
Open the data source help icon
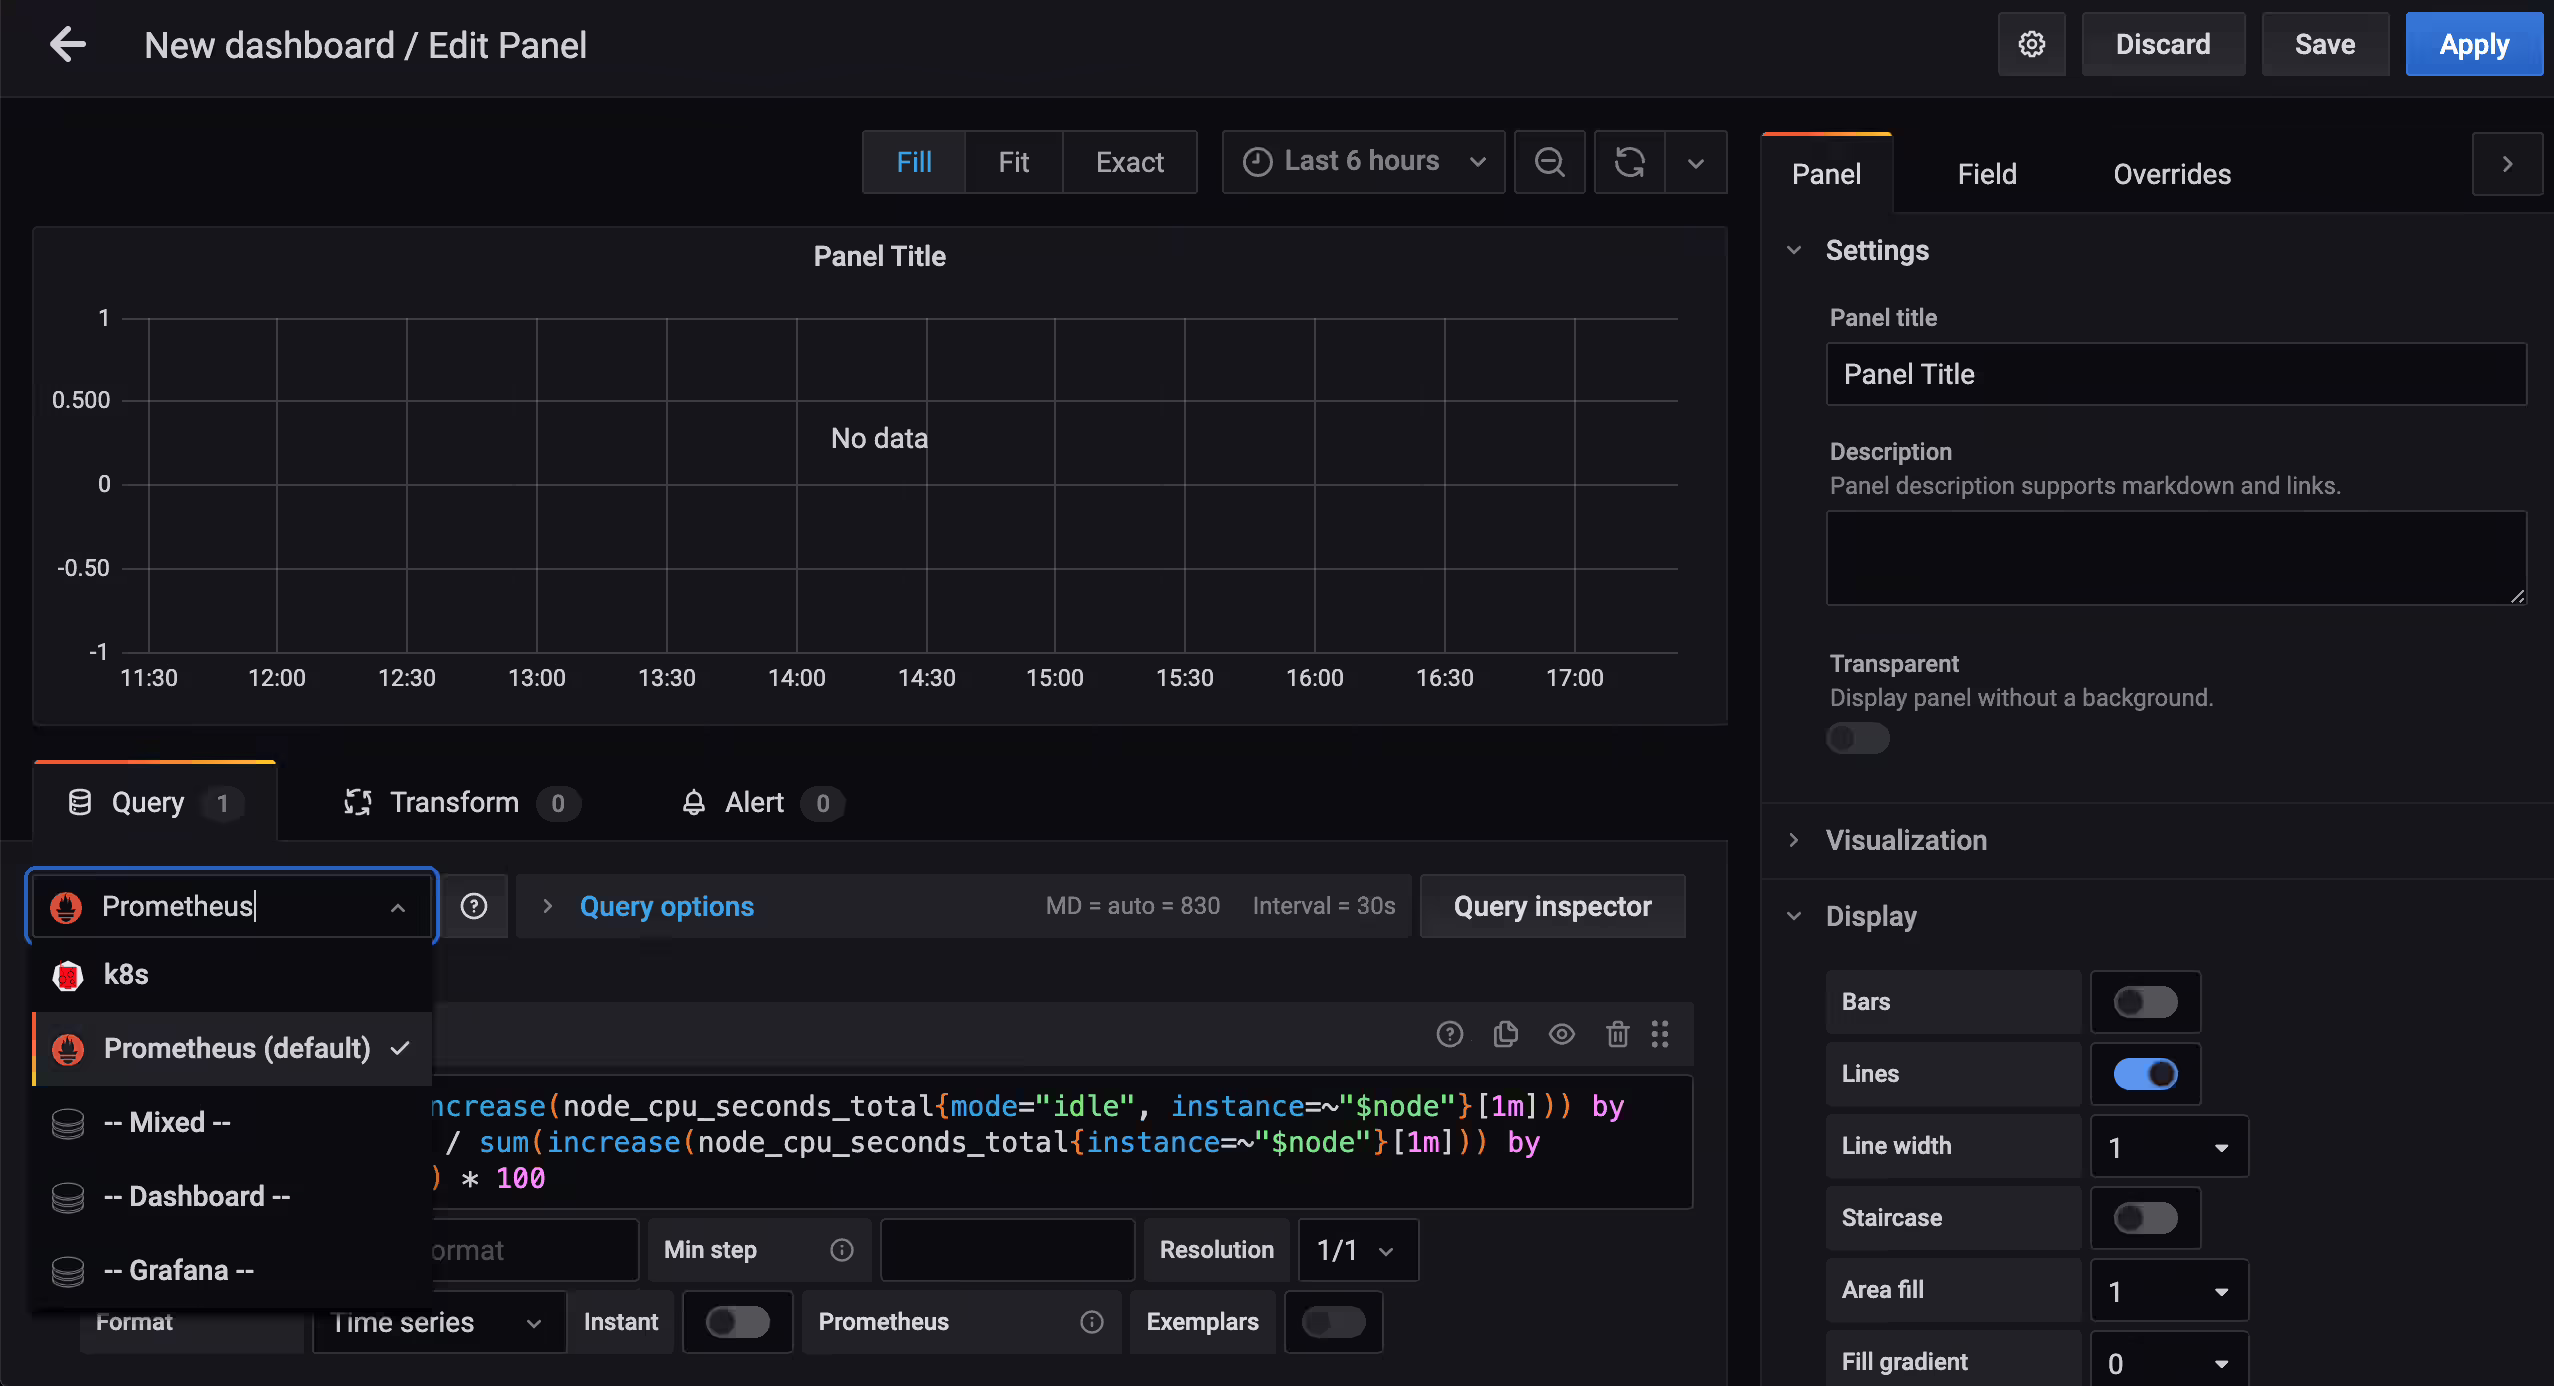pos(474,906)
